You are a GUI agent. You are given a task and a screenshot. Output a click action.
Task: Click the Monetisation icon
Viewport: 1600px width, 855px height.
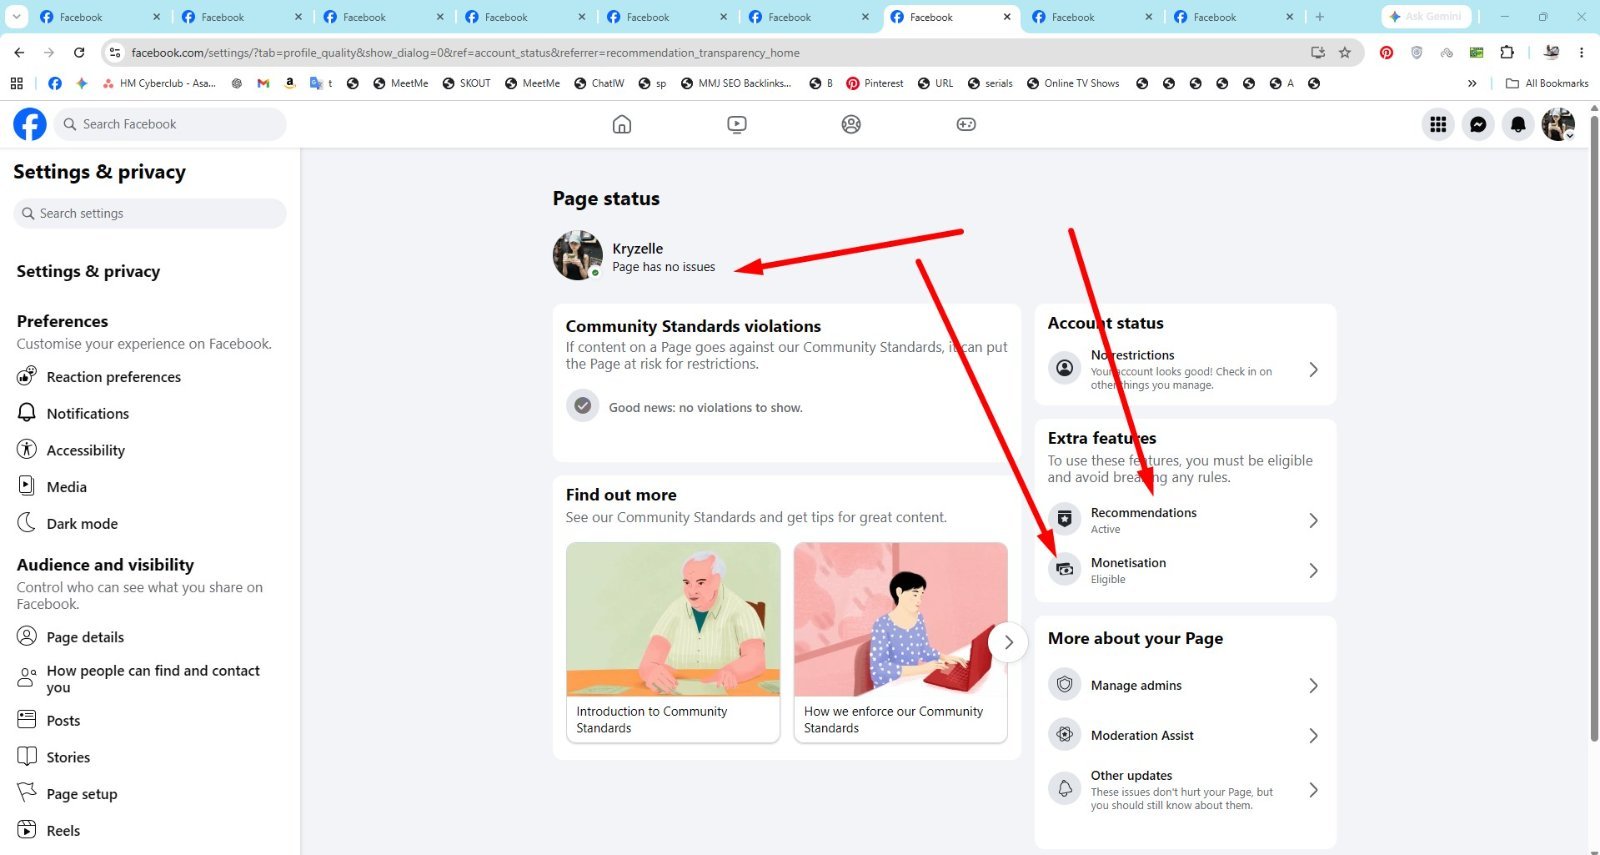tap(1065, 569)
